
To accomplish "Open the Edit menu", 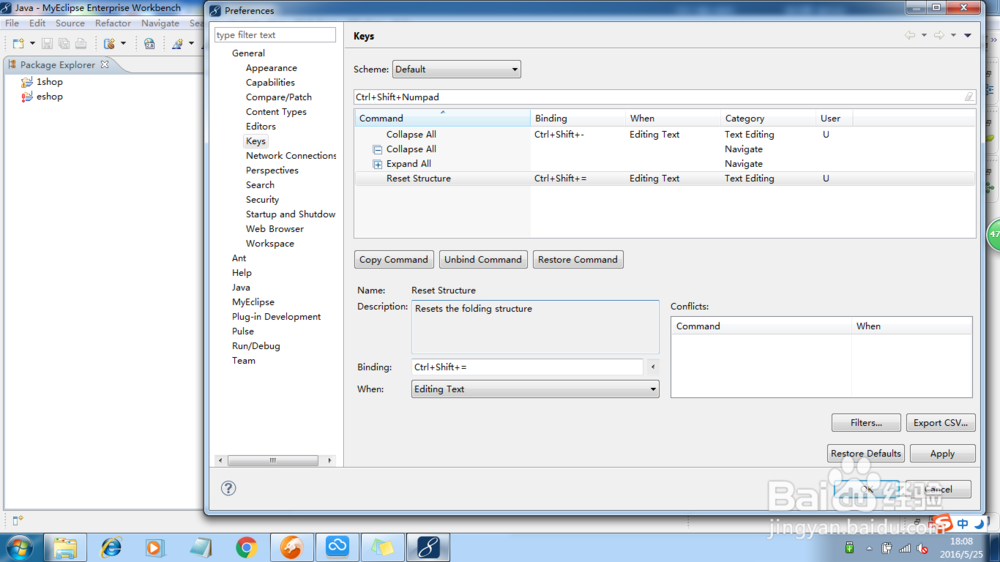I will 37,23.
